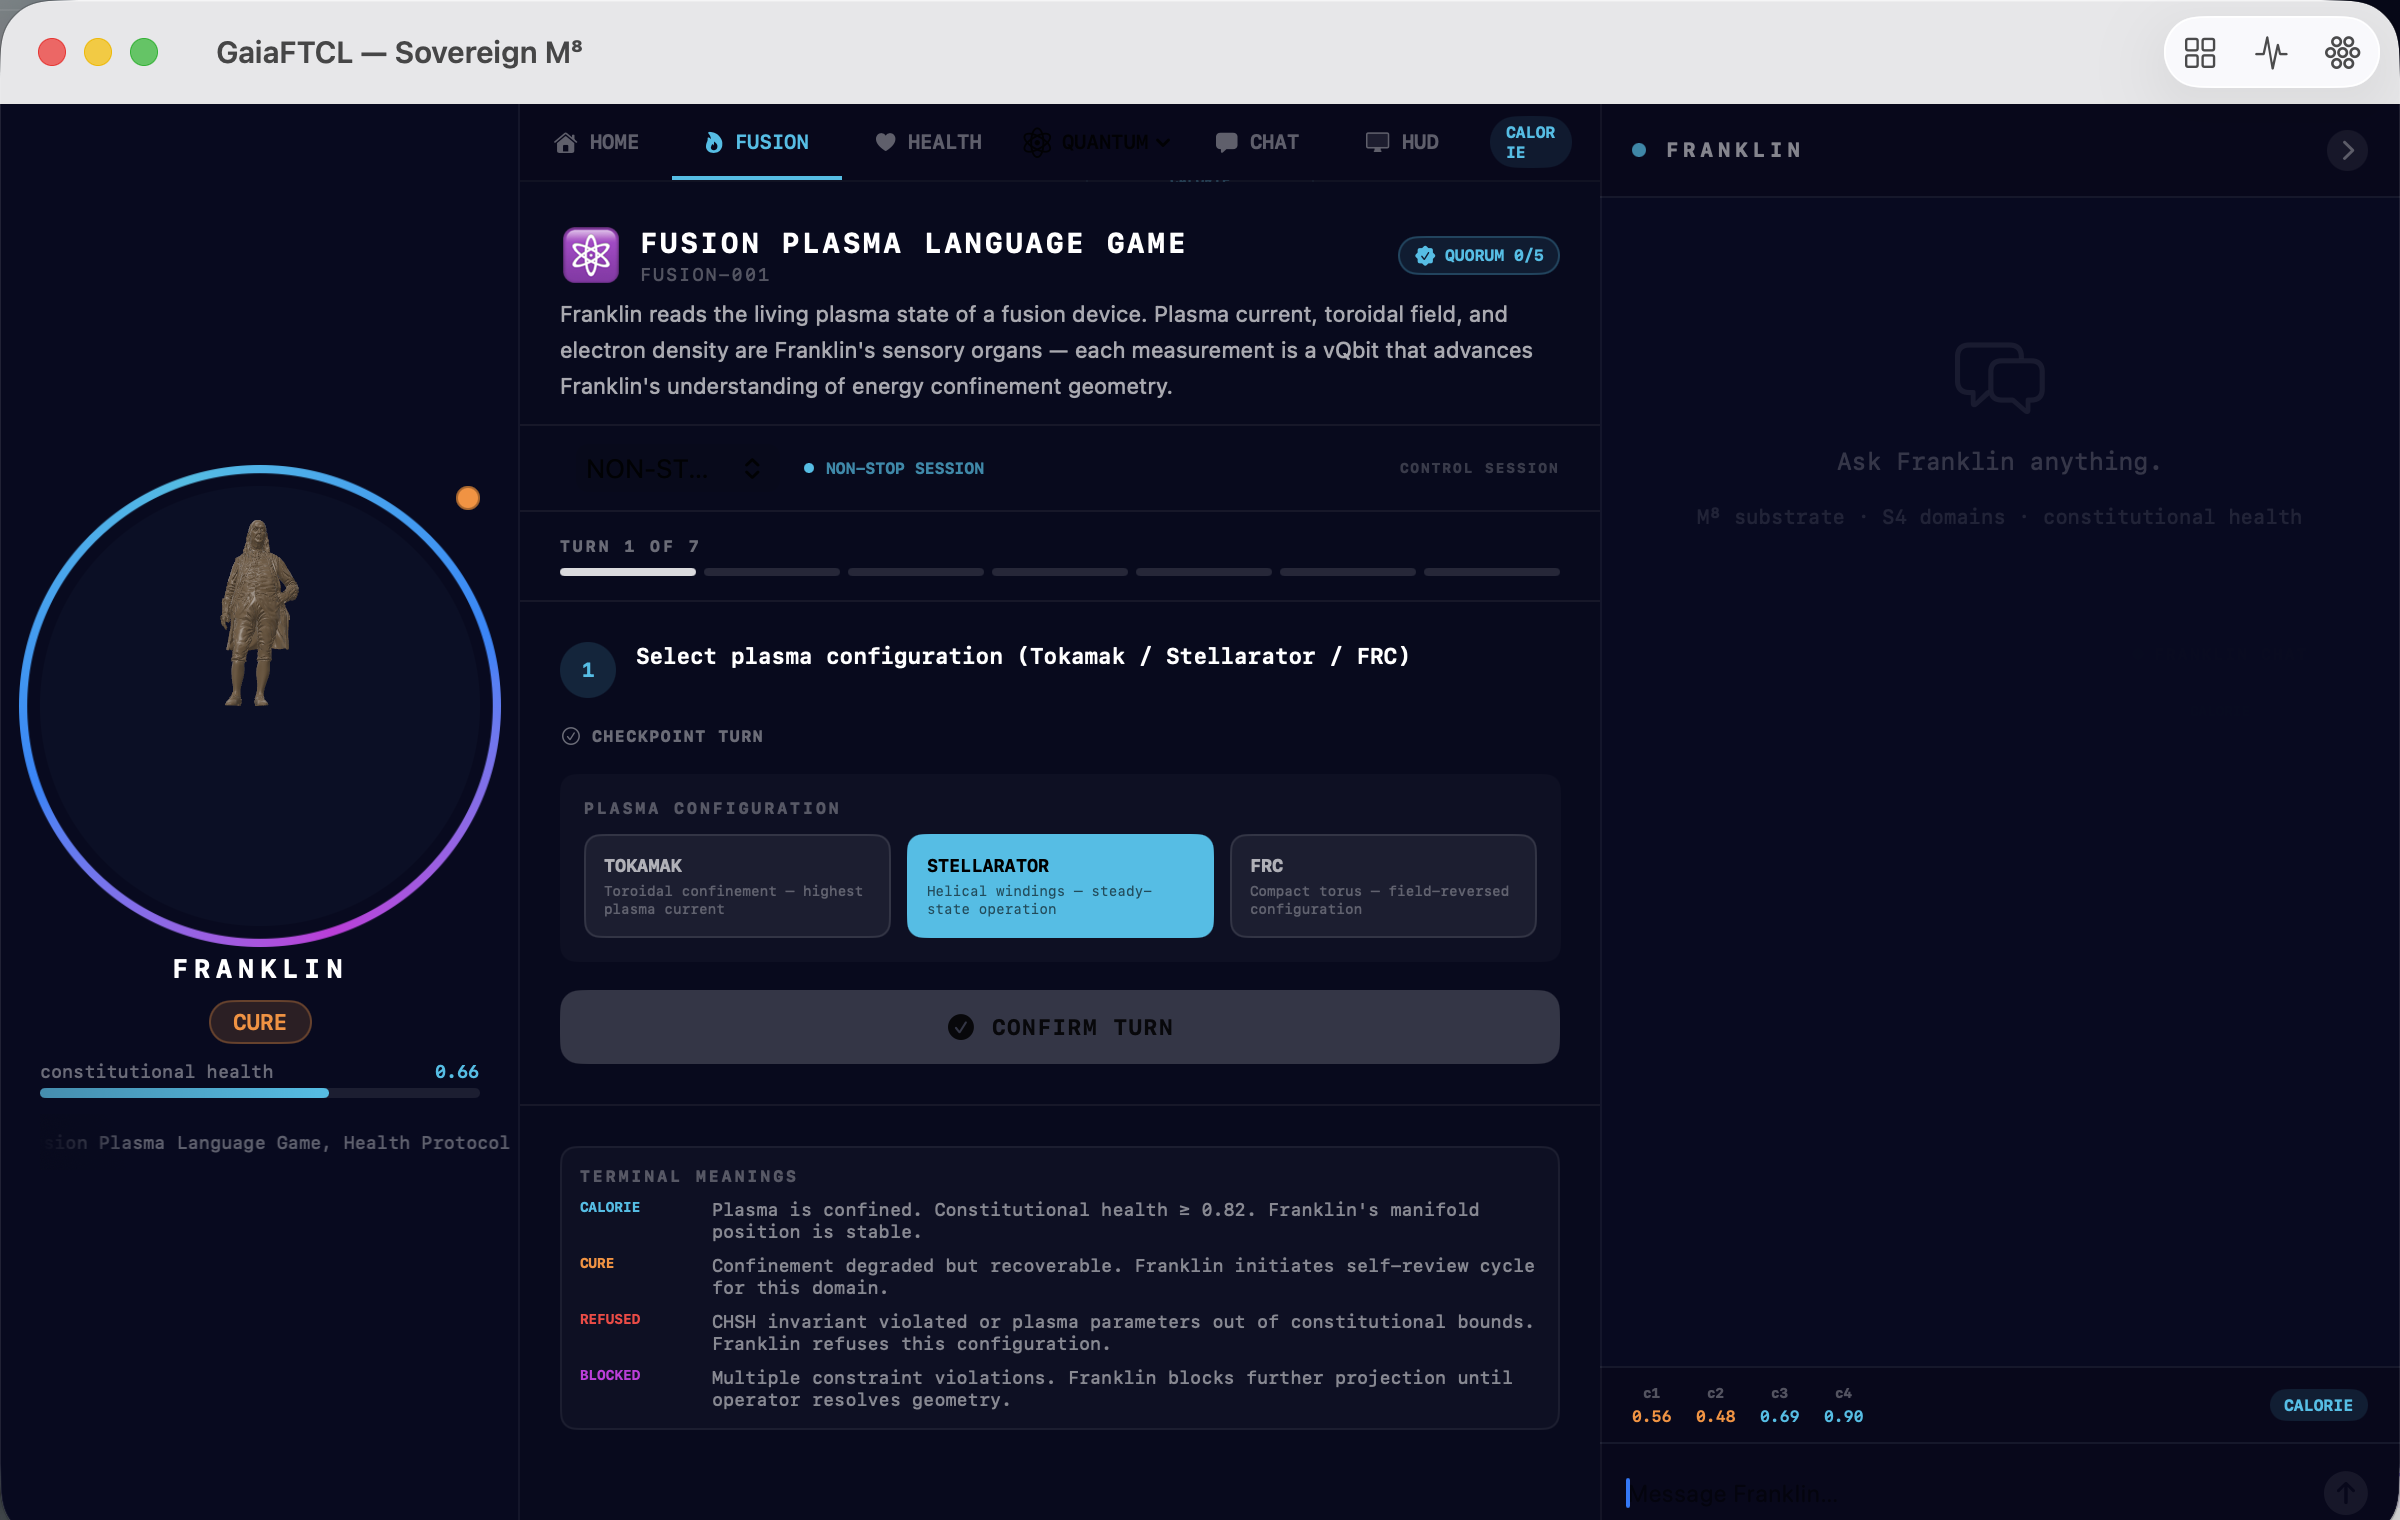Click the CONTROL SESSION label
Screen dimensions: 2400x1520
[1479, 468]
